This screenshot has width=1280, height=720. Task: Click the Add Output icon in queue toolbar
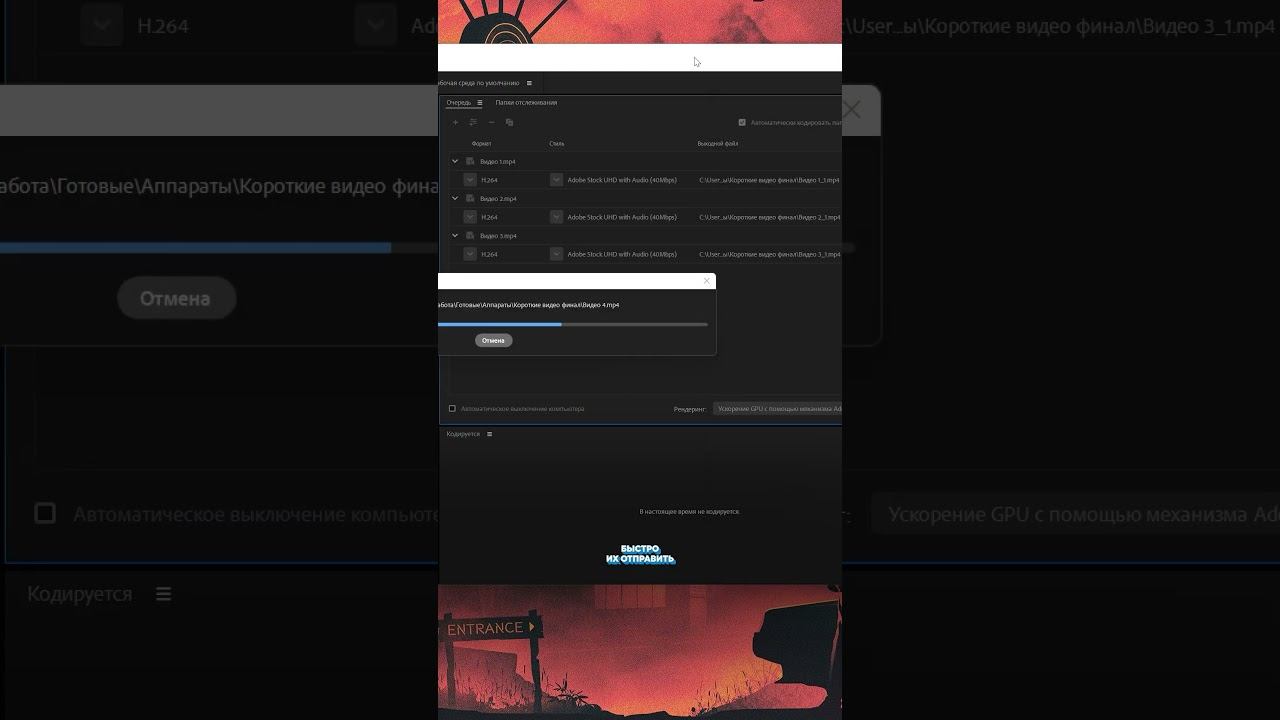[x=473, y=122]
